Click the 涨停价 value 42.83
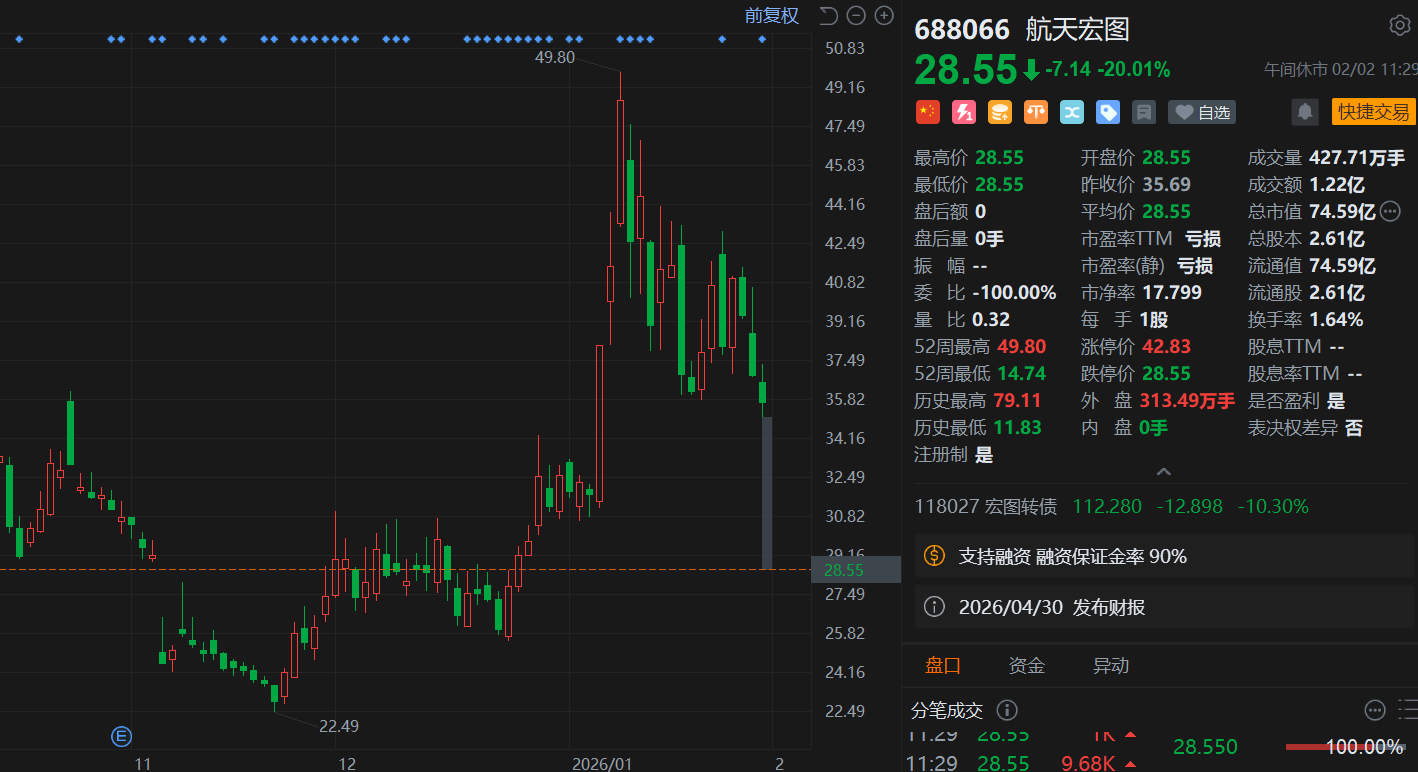This screenshot has width=1418, height=772. coord(1165,347)
